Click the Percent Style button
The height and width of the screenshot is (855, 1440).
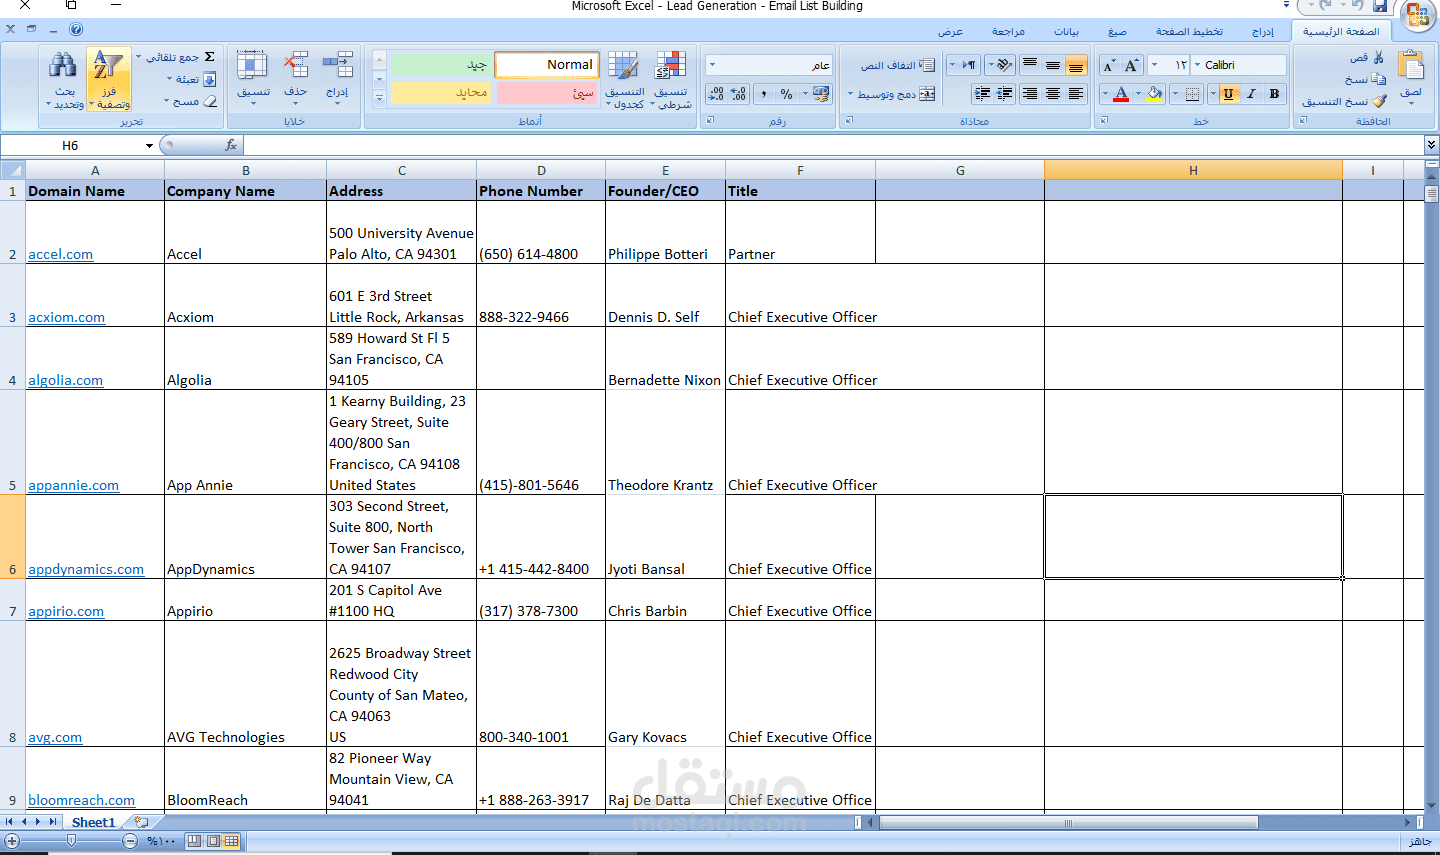pyautogui.click(x=787, y=94)
